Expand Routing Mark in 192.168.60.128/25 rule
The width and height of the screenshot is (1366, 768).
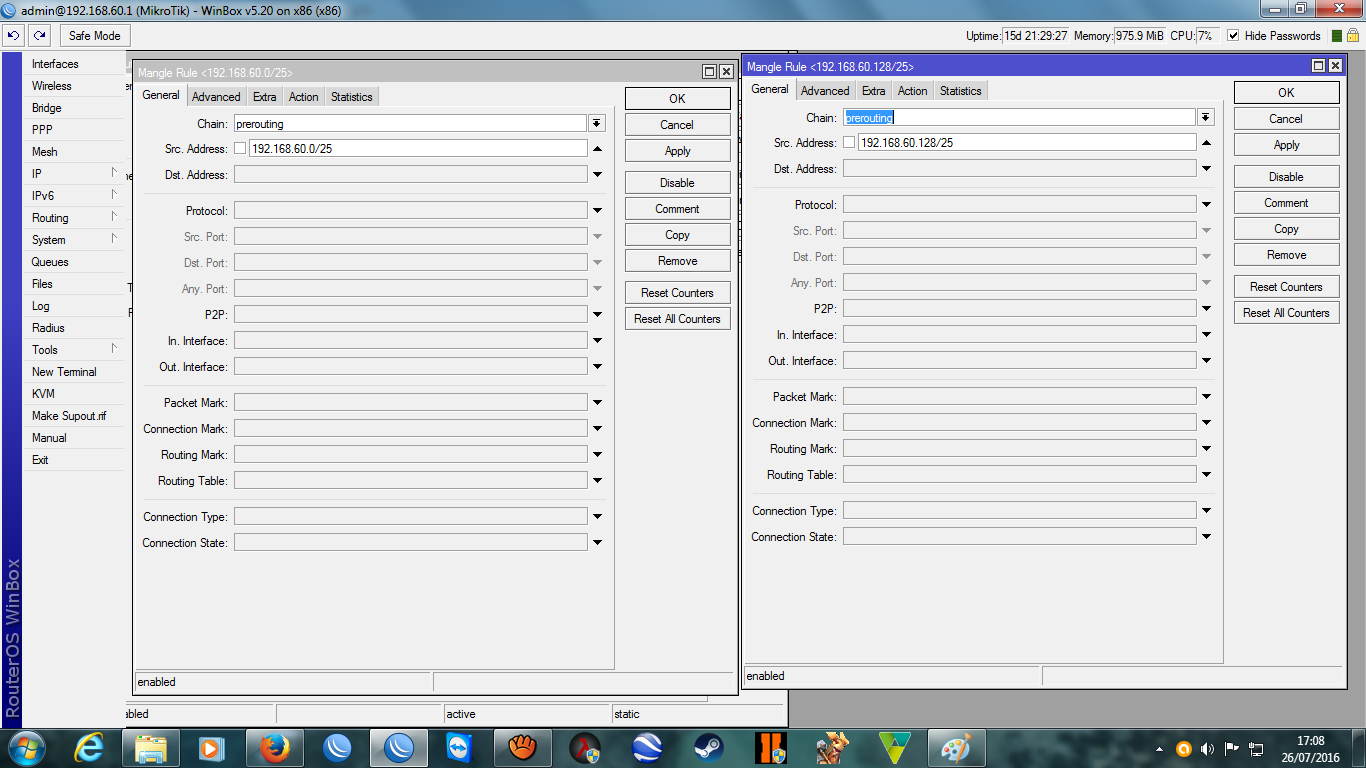click(1206, 449)
